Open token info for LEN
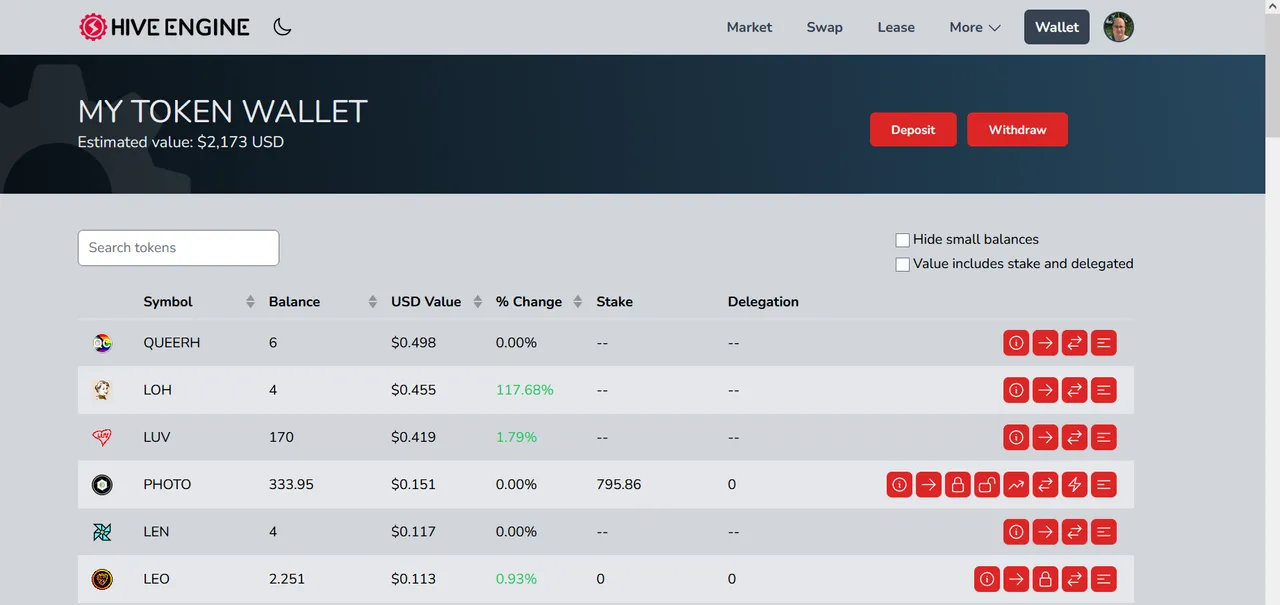Image resolution: width=1280 pixels, height=605 pixels. pos(1016,532)
